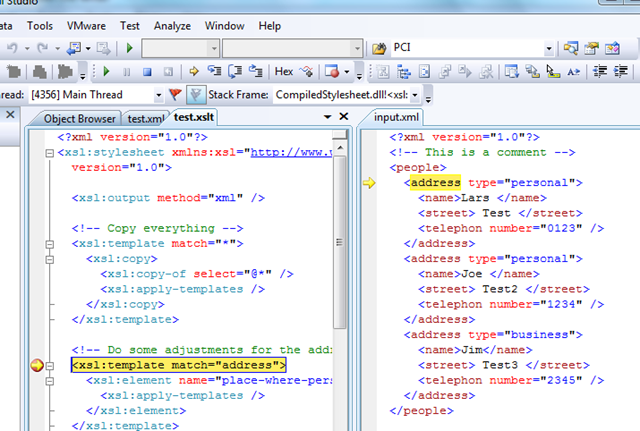
Task: Click the Step Into icon
Action: pos(214,71)
